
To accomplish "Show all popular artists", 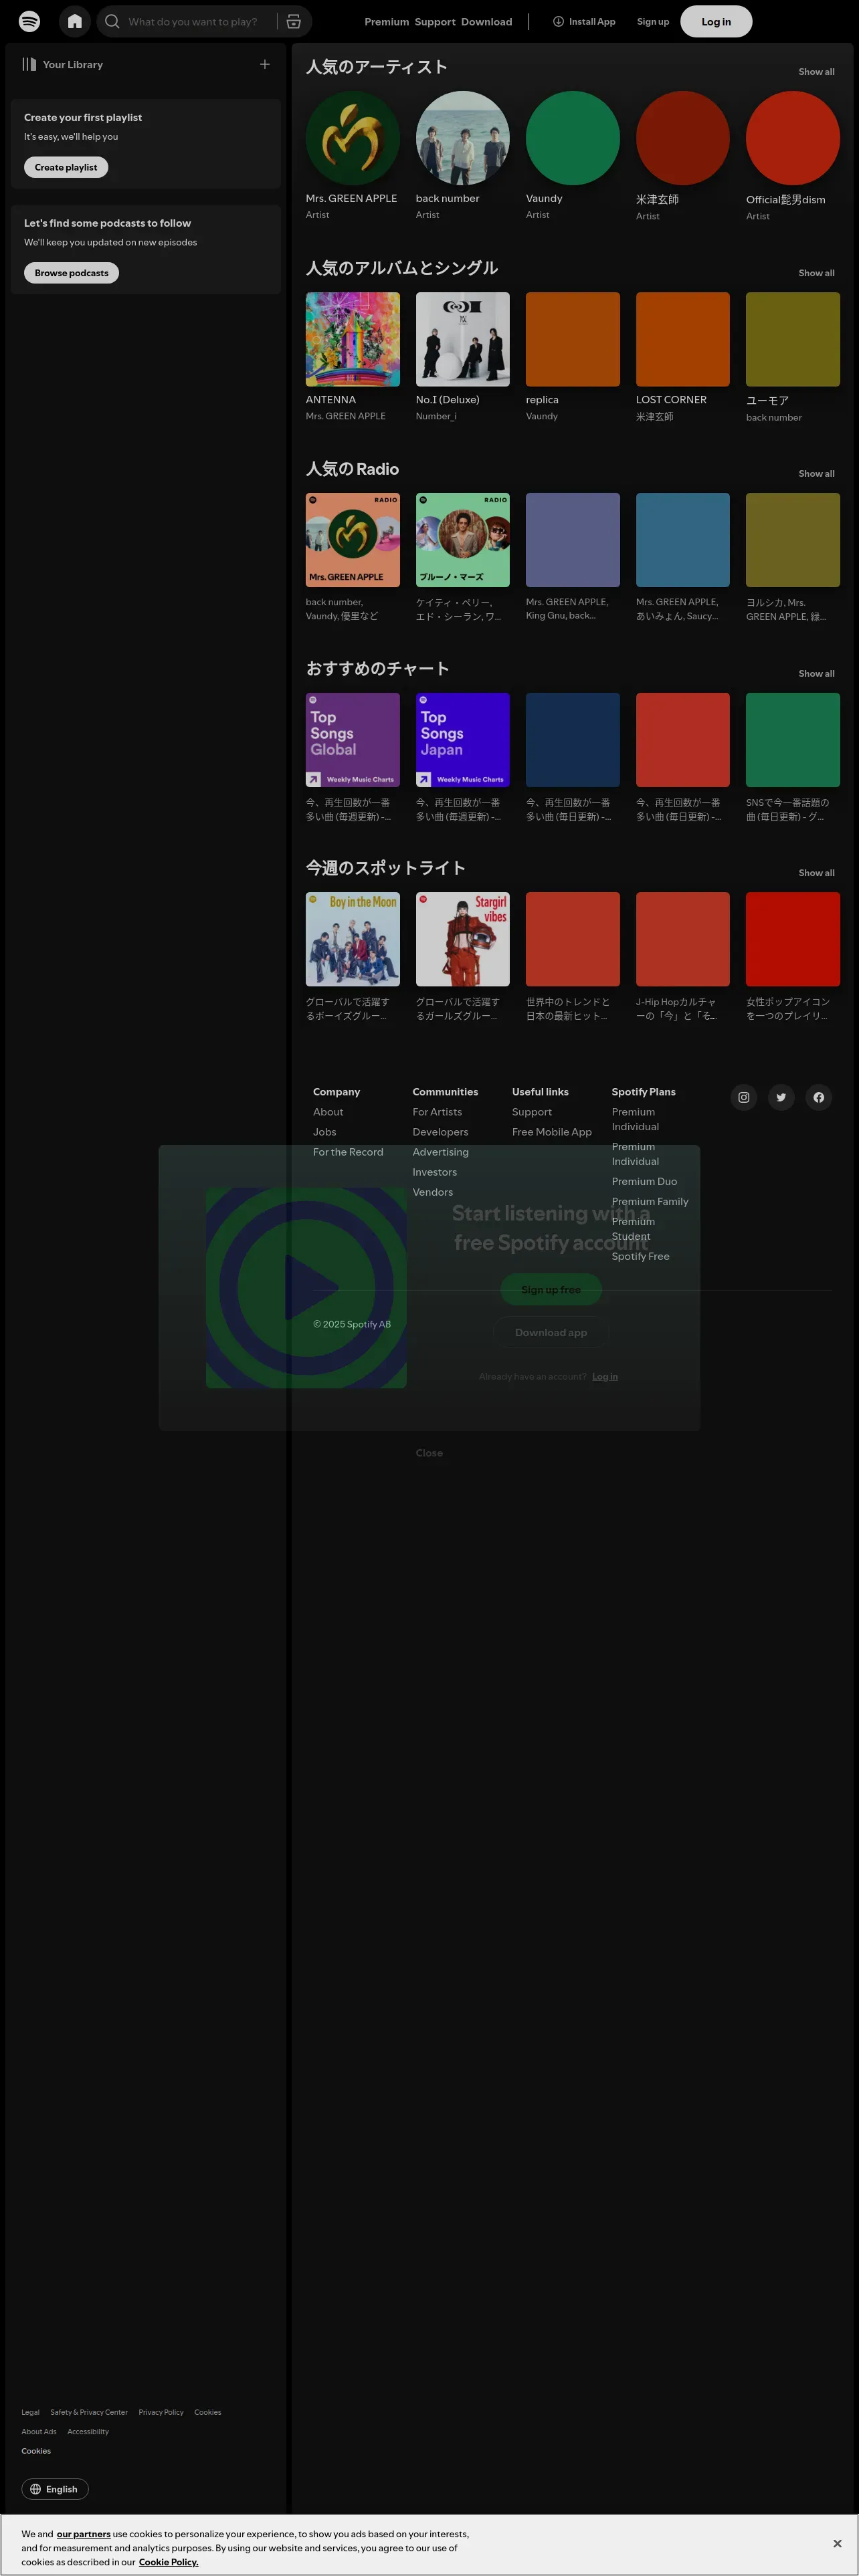I will (815, 72).
